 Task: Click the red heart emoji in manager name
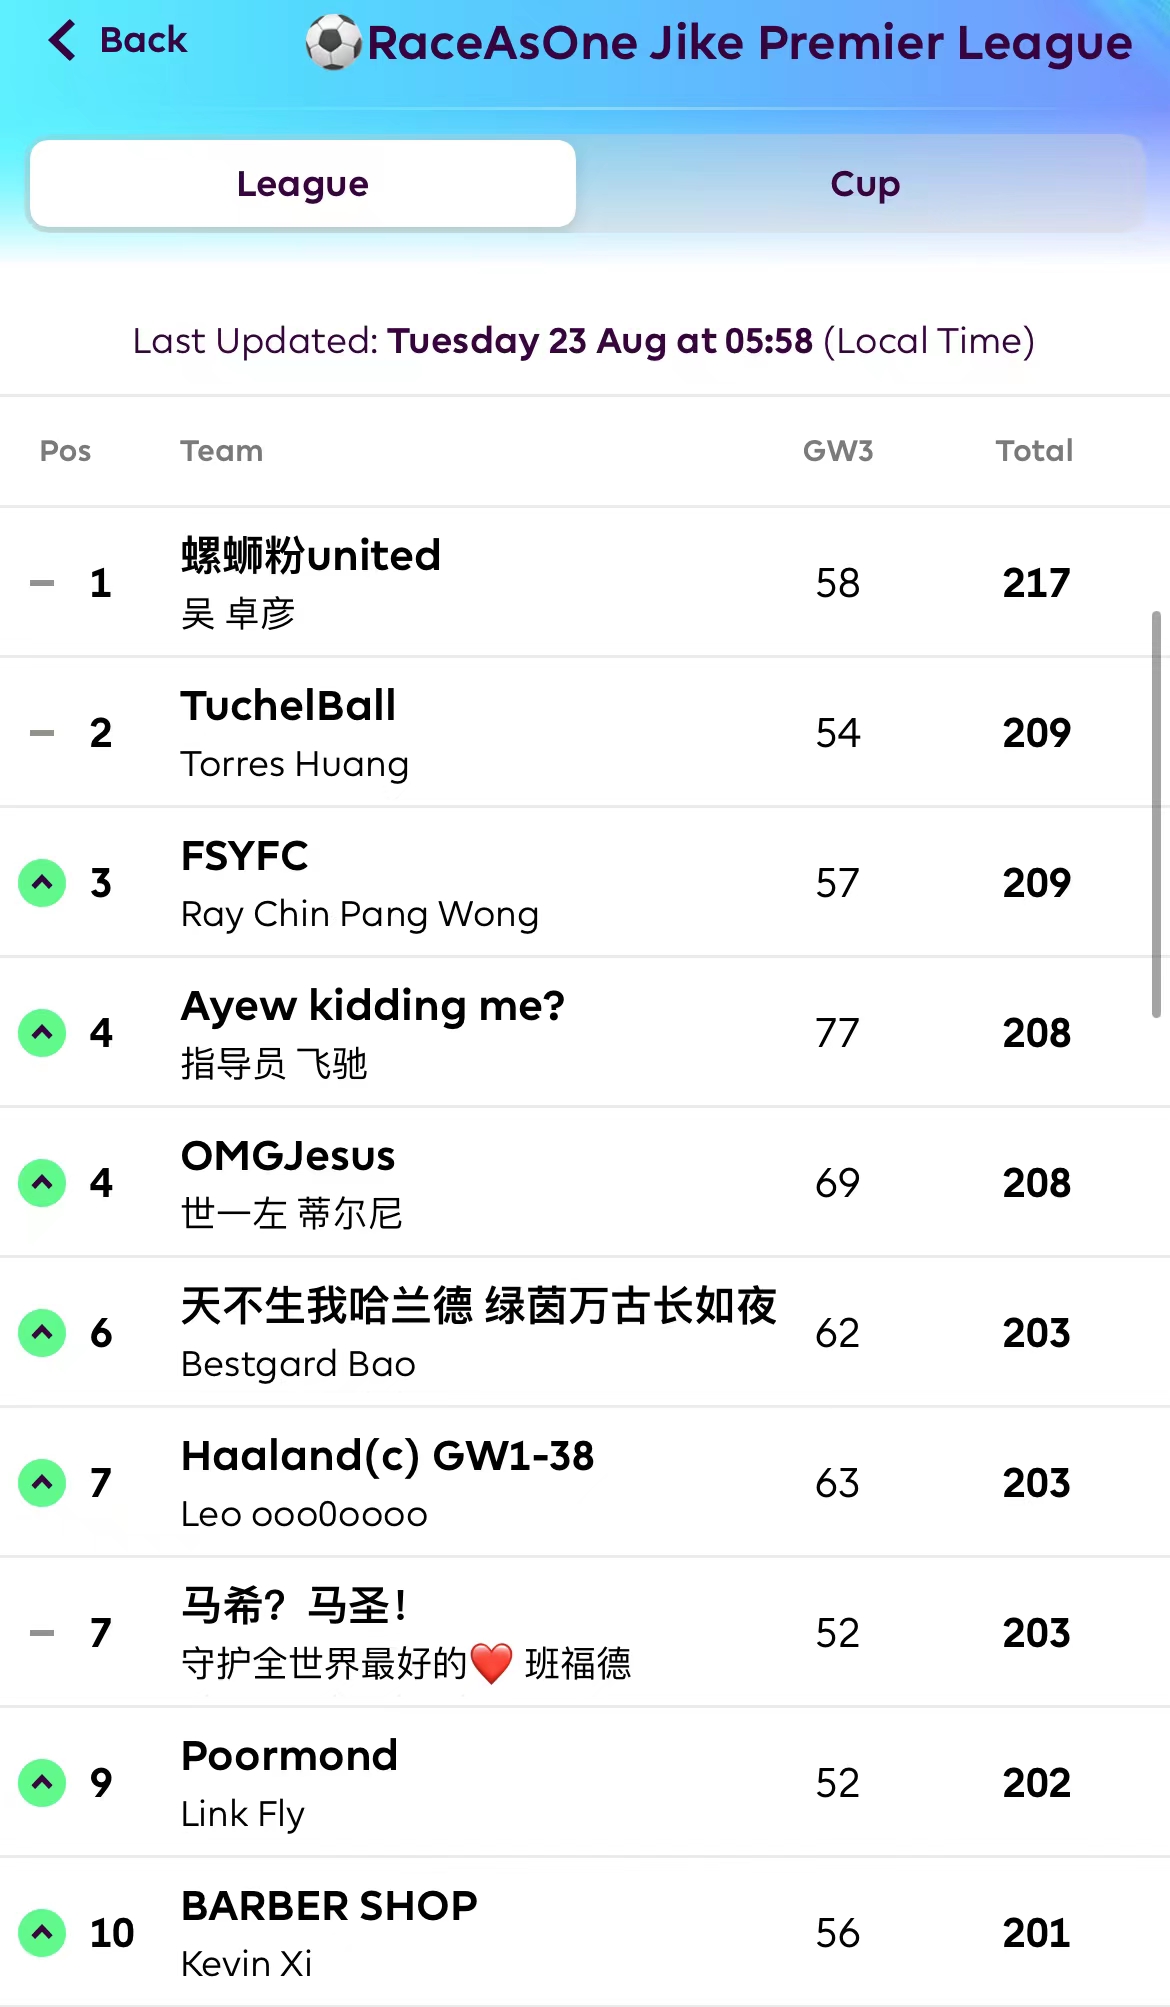click(491, 1664)
